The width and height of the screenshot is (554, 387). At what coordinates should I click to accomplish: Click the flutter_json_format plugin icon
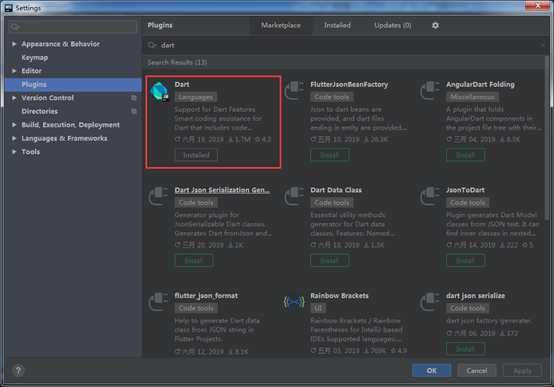click(158, 302)
